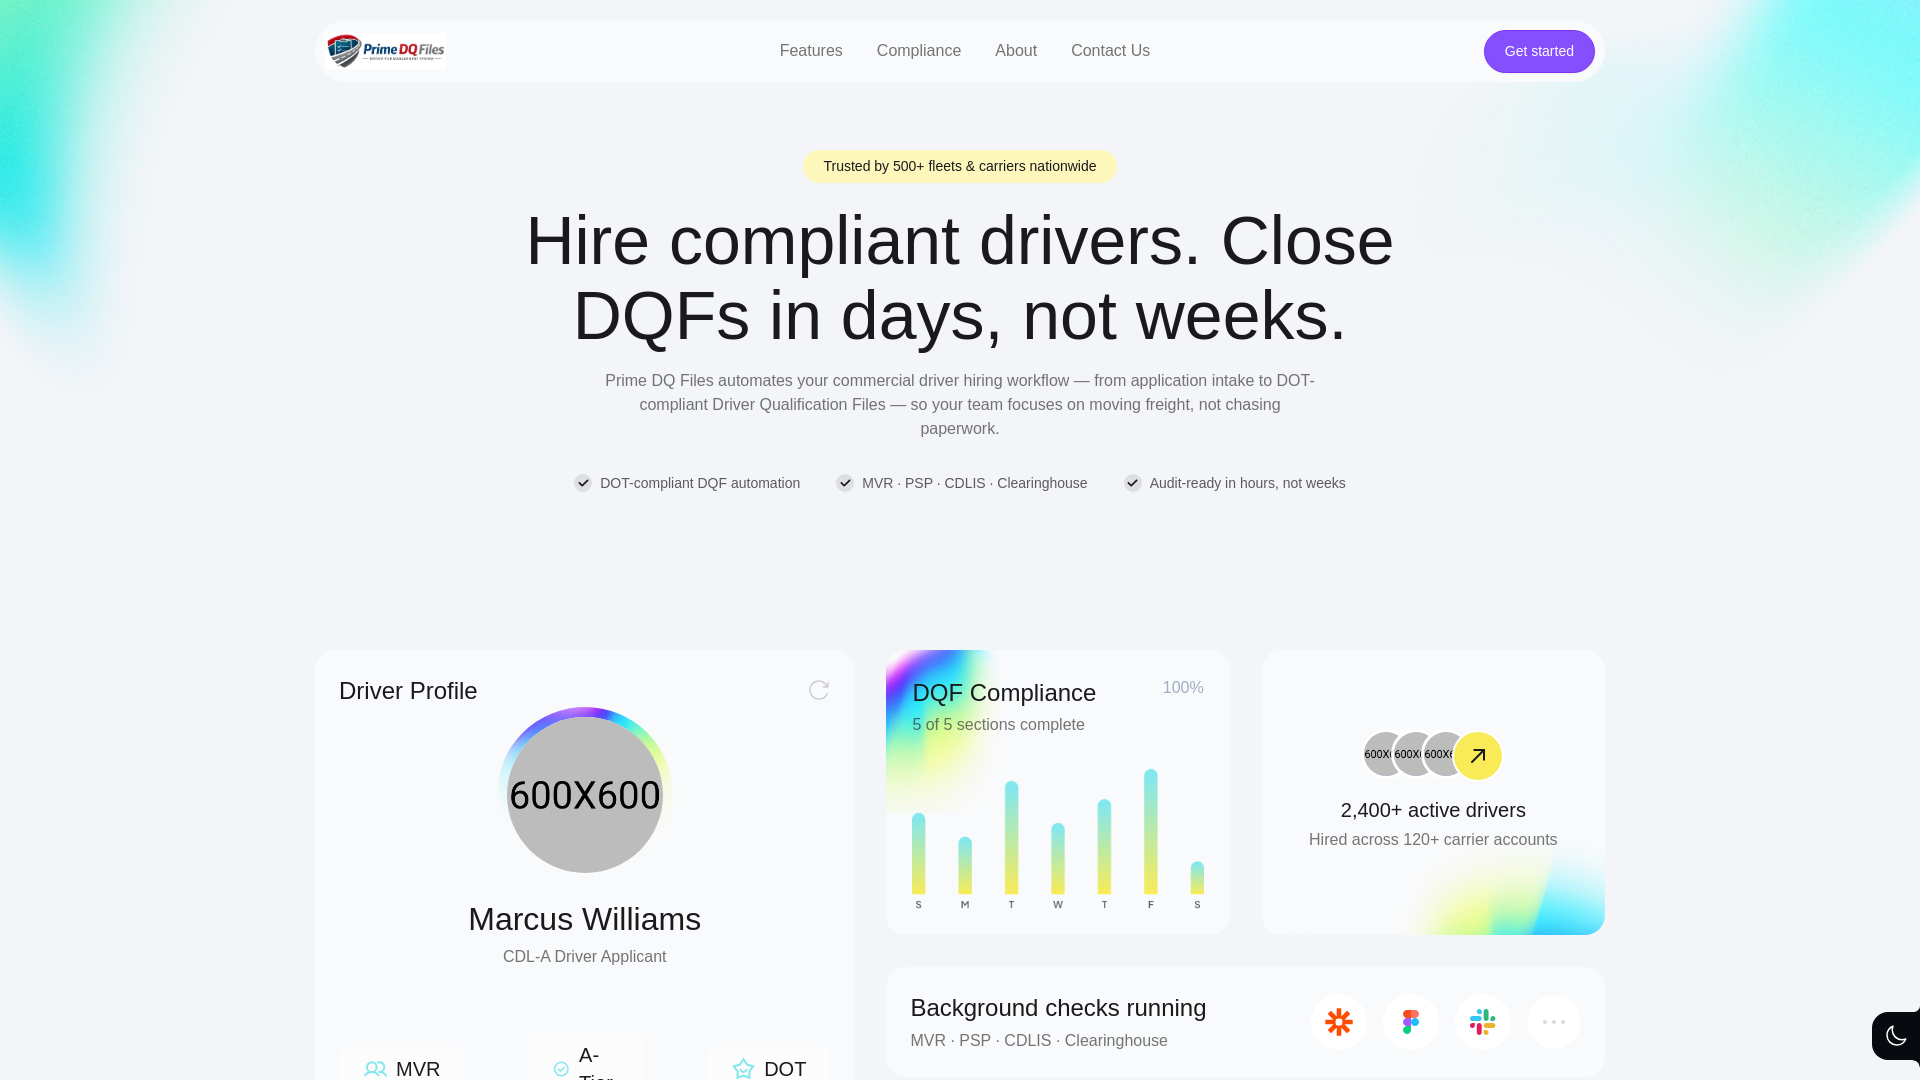Click the Figma integration icon
1920x1080 pixels.
click(1411, 1022)
